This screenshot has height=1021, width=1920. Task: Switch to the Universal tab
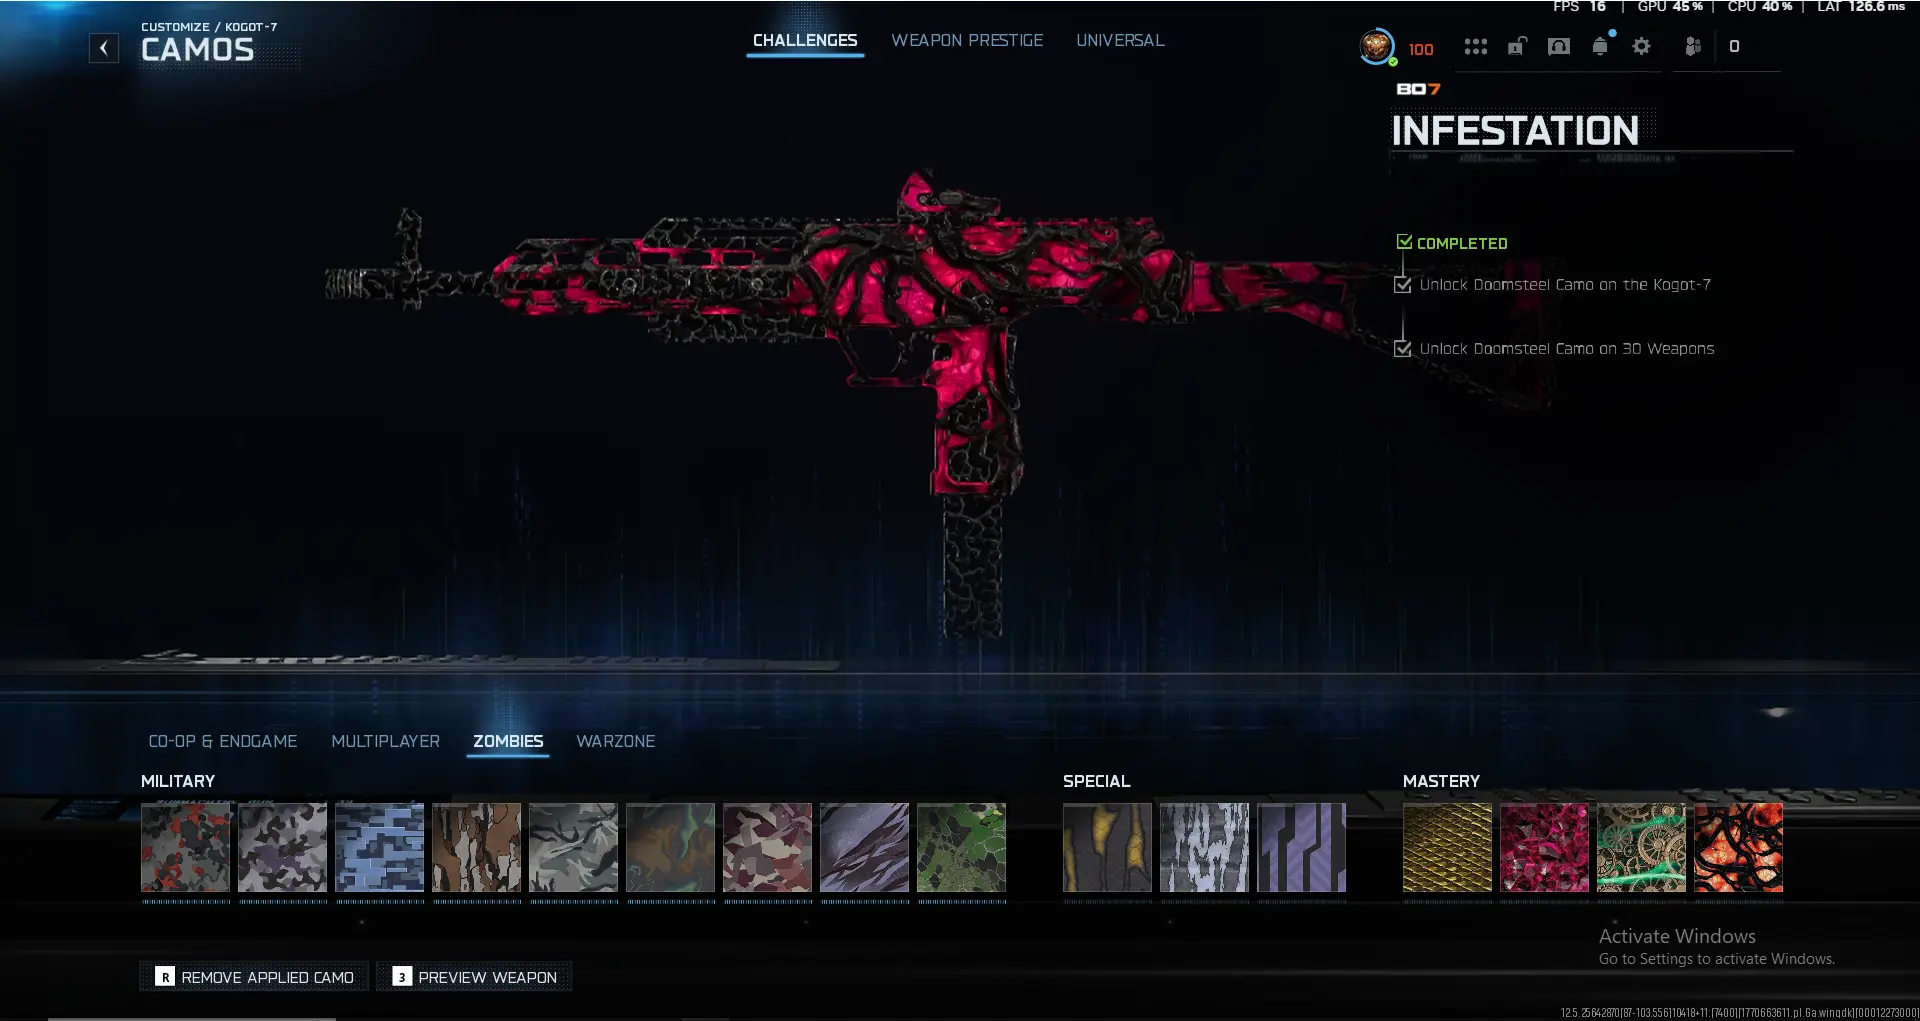[1120, 41]
